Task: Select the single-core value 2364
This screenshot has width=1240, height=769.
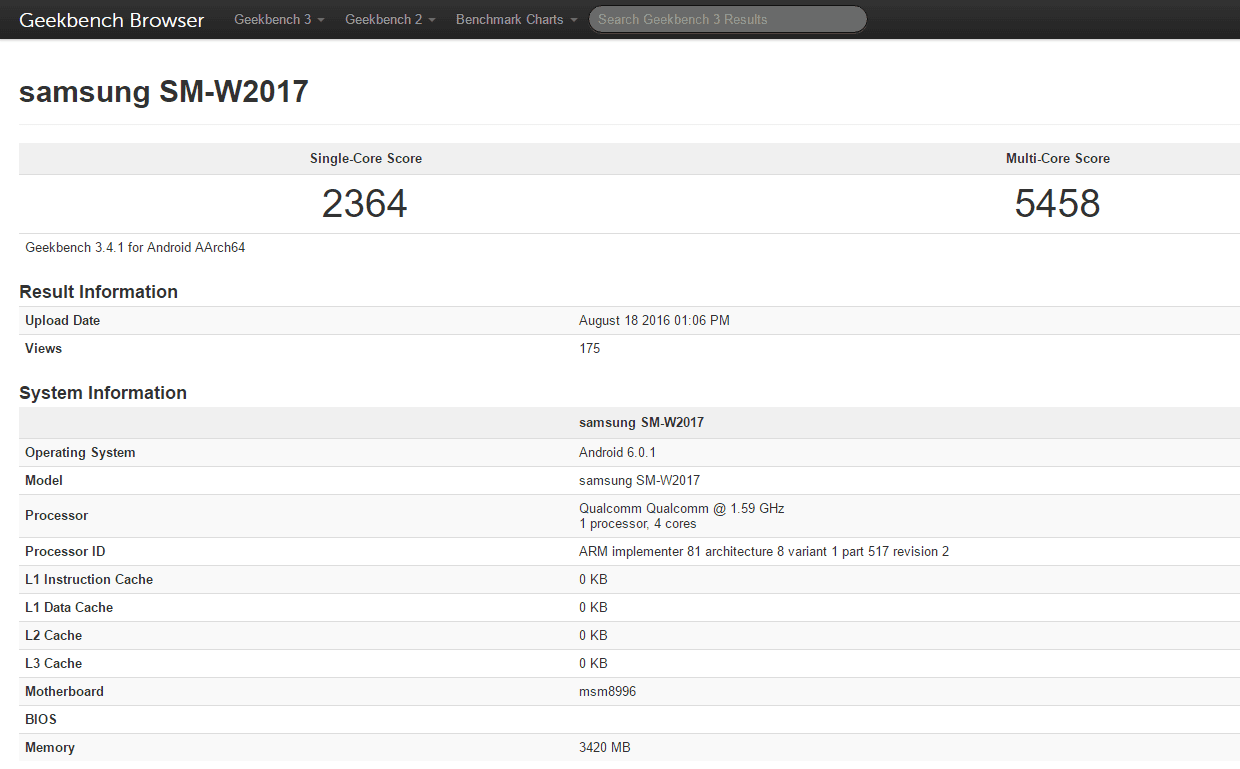Action: pos(365,204)
